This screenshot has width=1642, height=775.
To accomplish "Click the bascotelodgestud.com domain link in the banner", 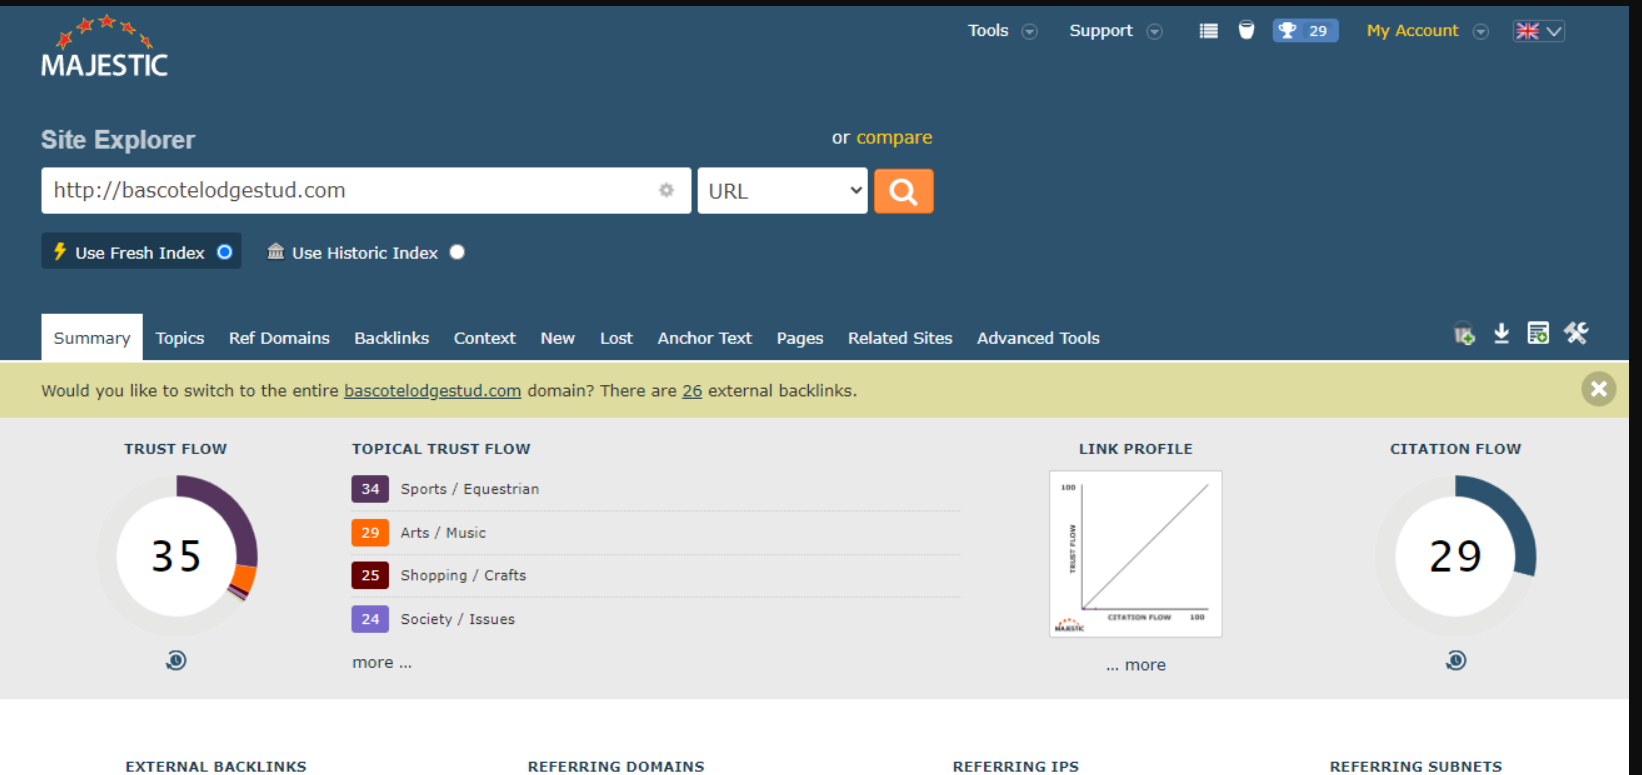I will [x=432, y=391].
